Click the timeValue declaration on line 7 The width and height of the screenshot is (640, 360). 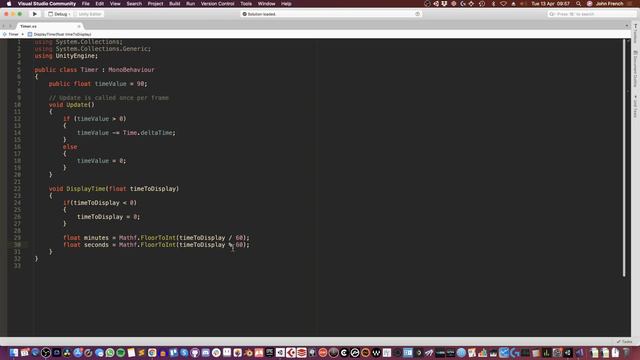point(111,84)
